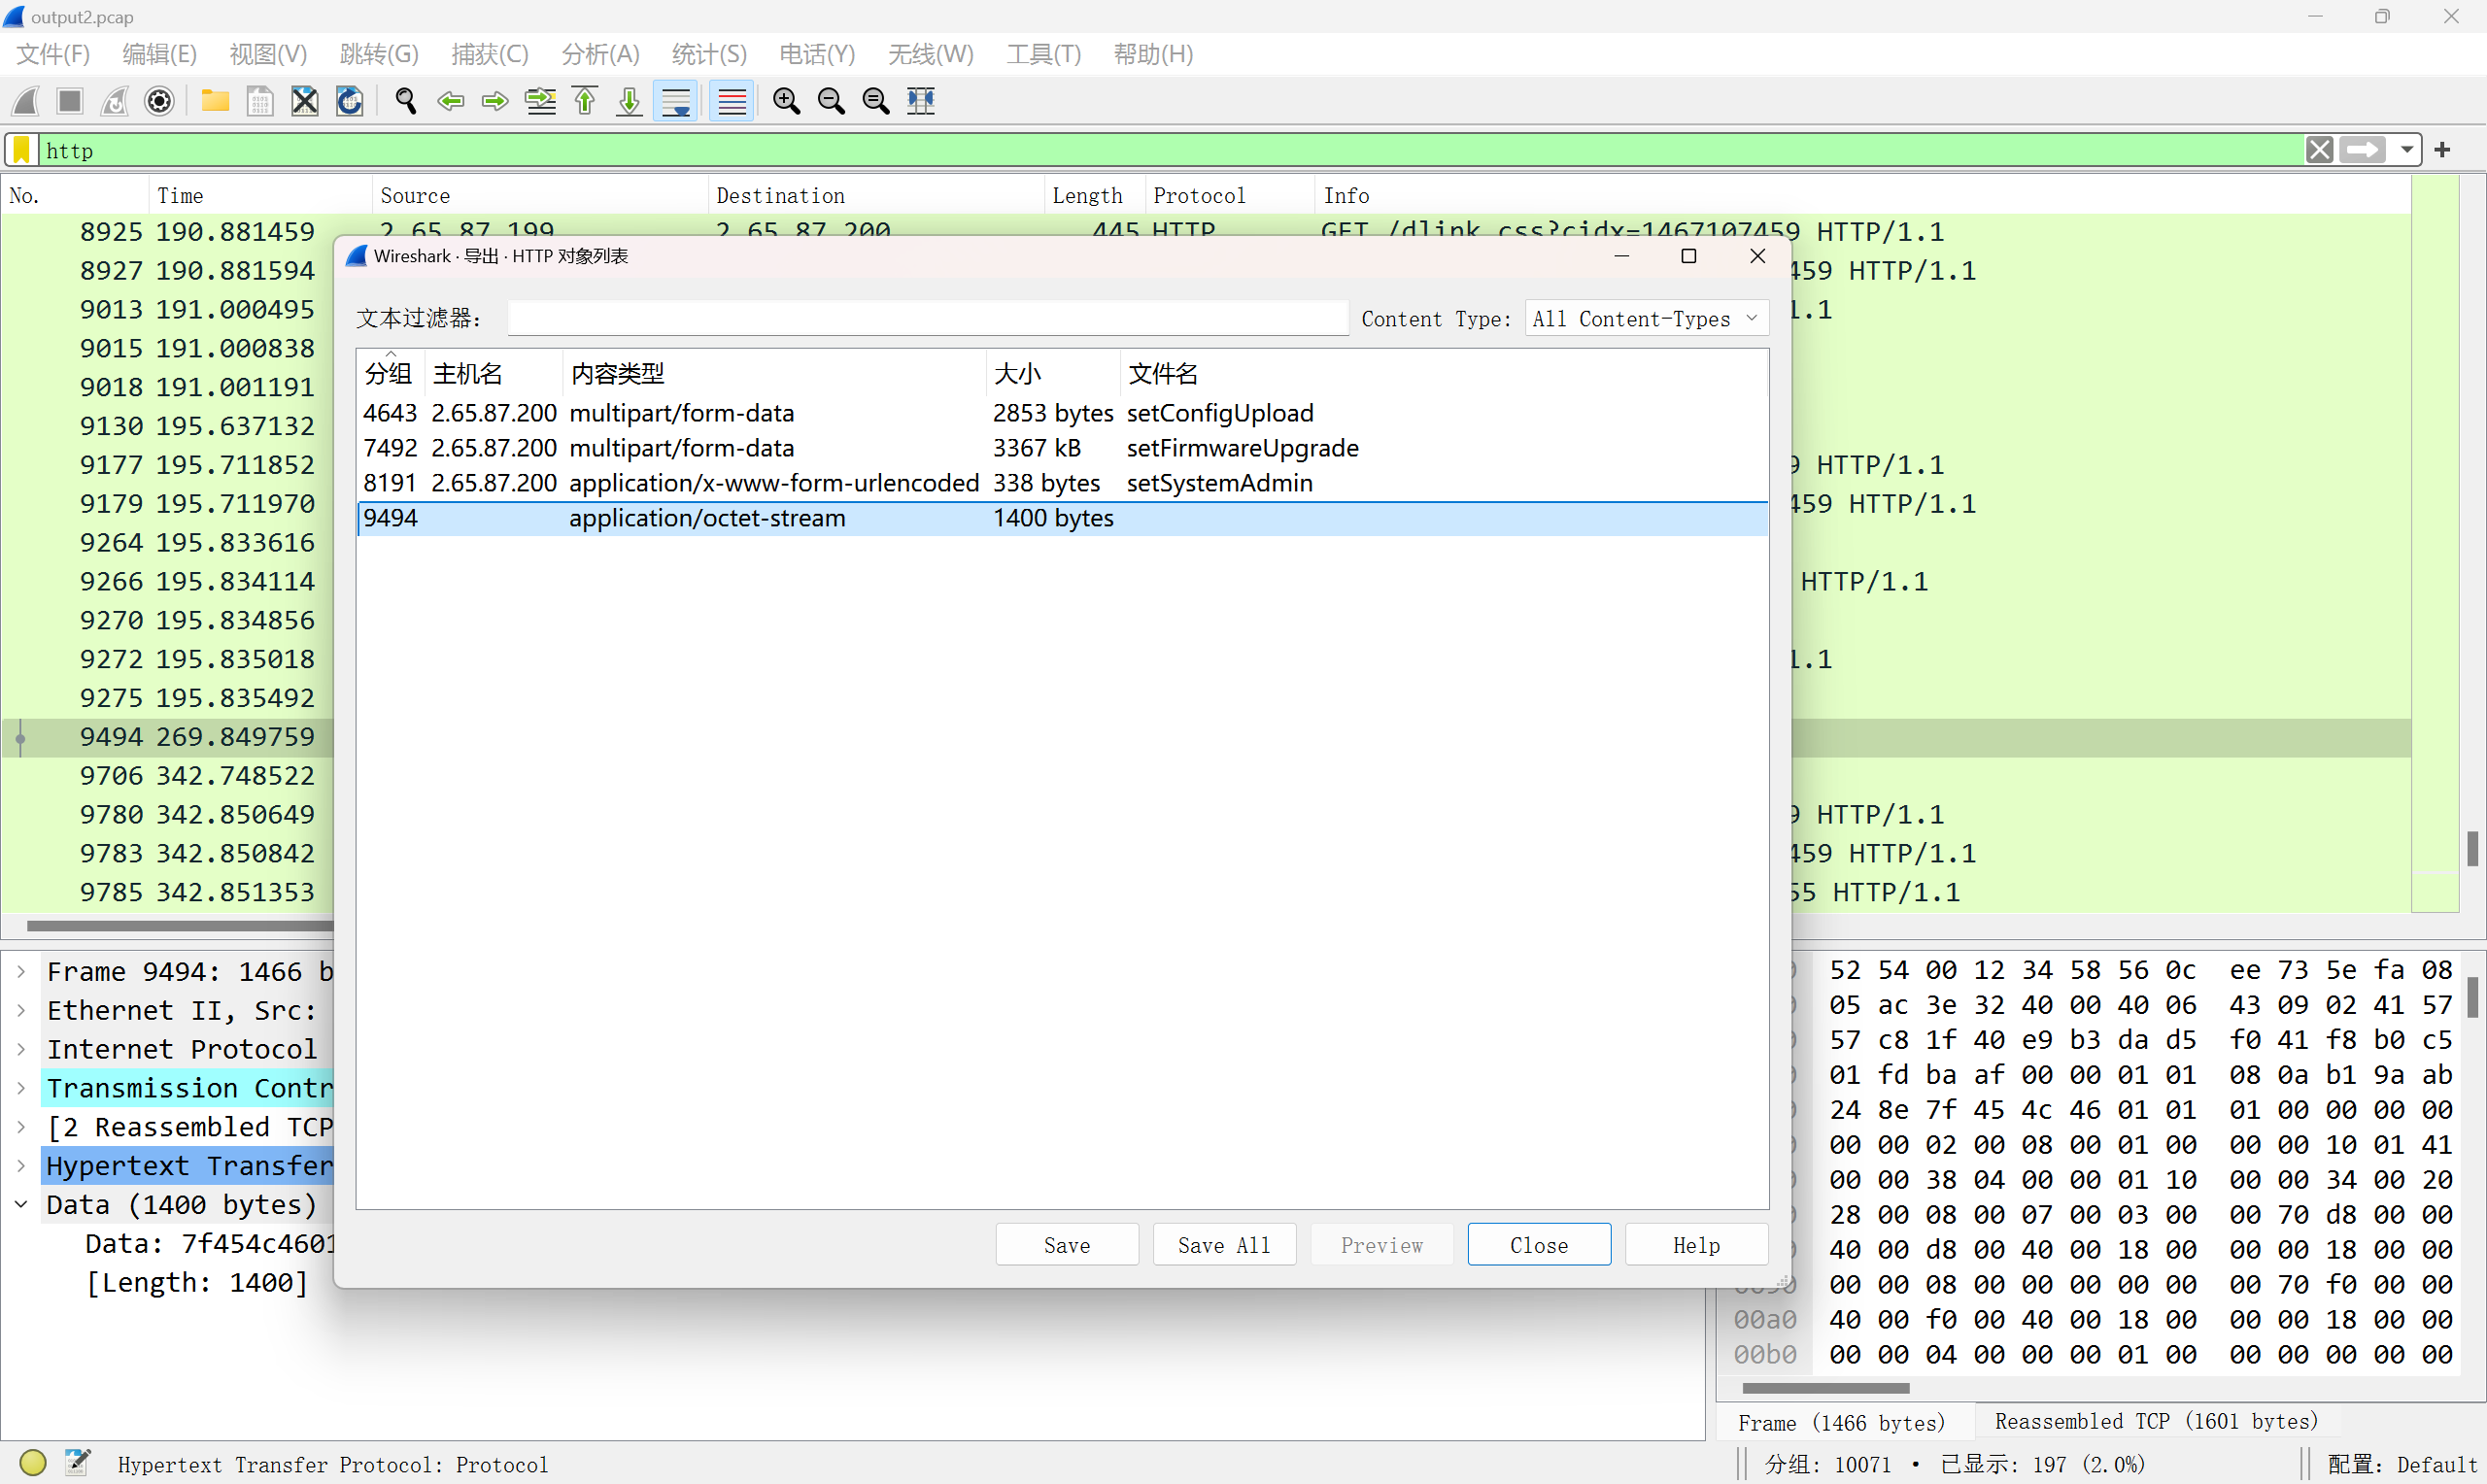Click the stop capture square icon
2487x1484 pixels.
pyautogui.click(x=70, y=101)
